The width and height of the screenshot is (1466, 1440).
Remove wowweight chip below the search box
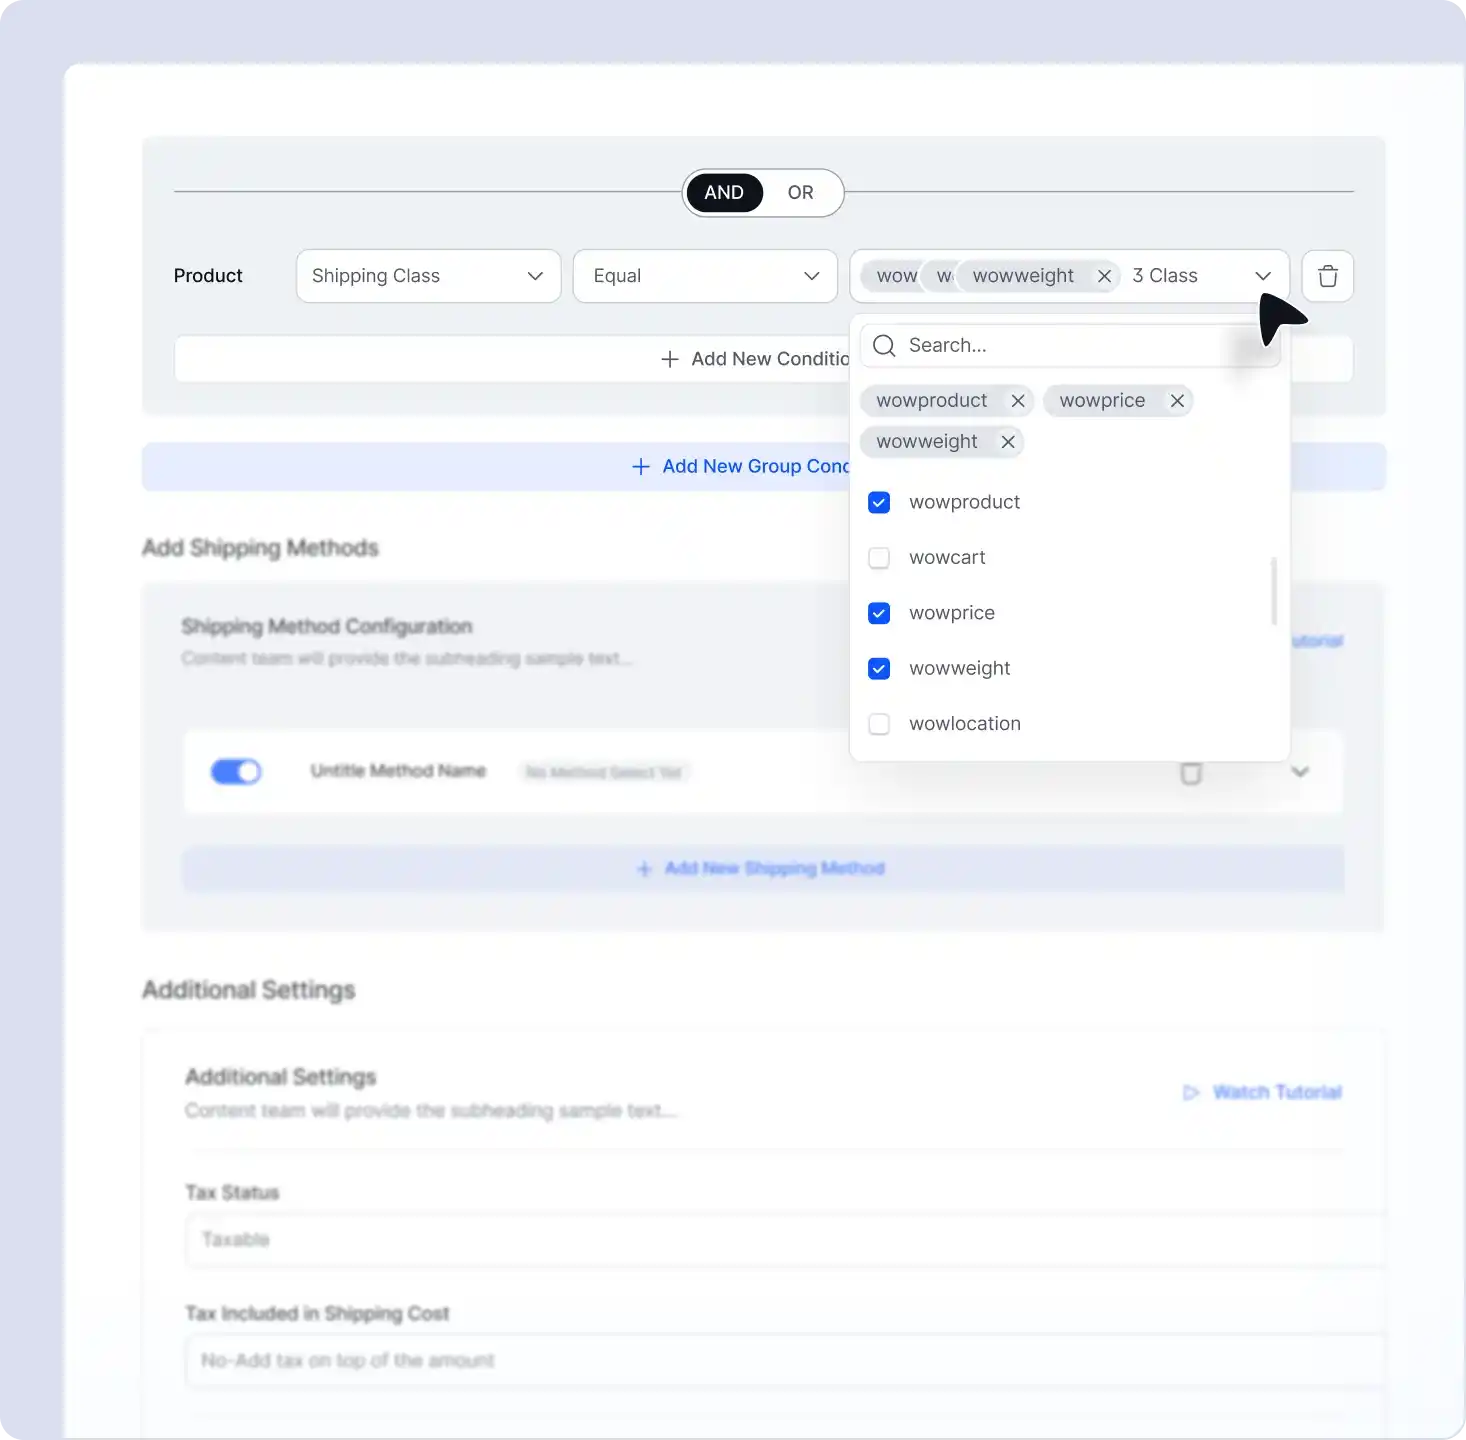(x=1008, y=442)
